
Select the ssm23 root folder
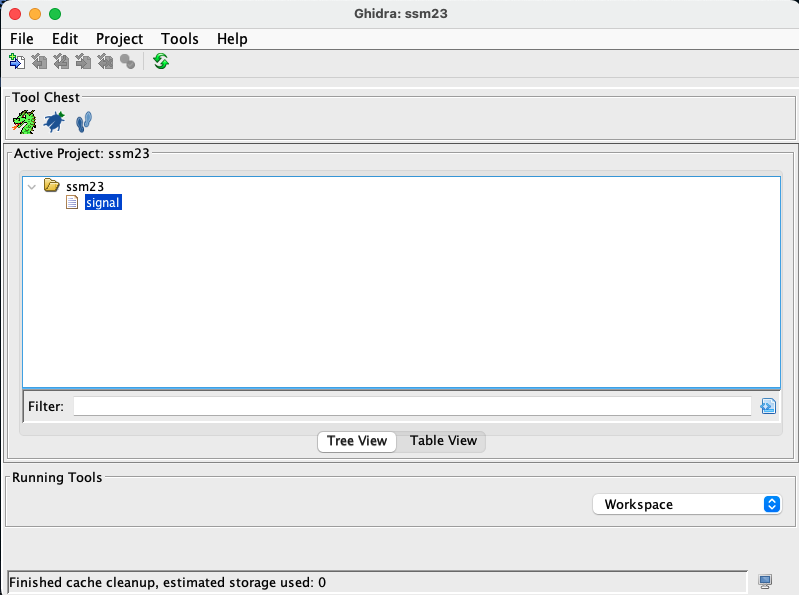pyautogui.click(x=84, y=186)
